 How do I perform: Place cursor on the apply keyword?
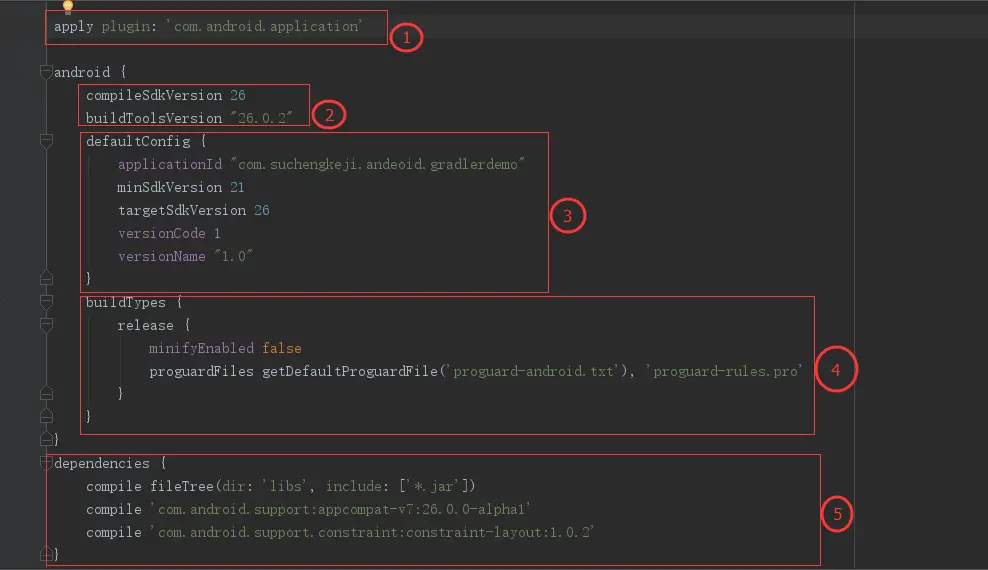click(73, 26)
